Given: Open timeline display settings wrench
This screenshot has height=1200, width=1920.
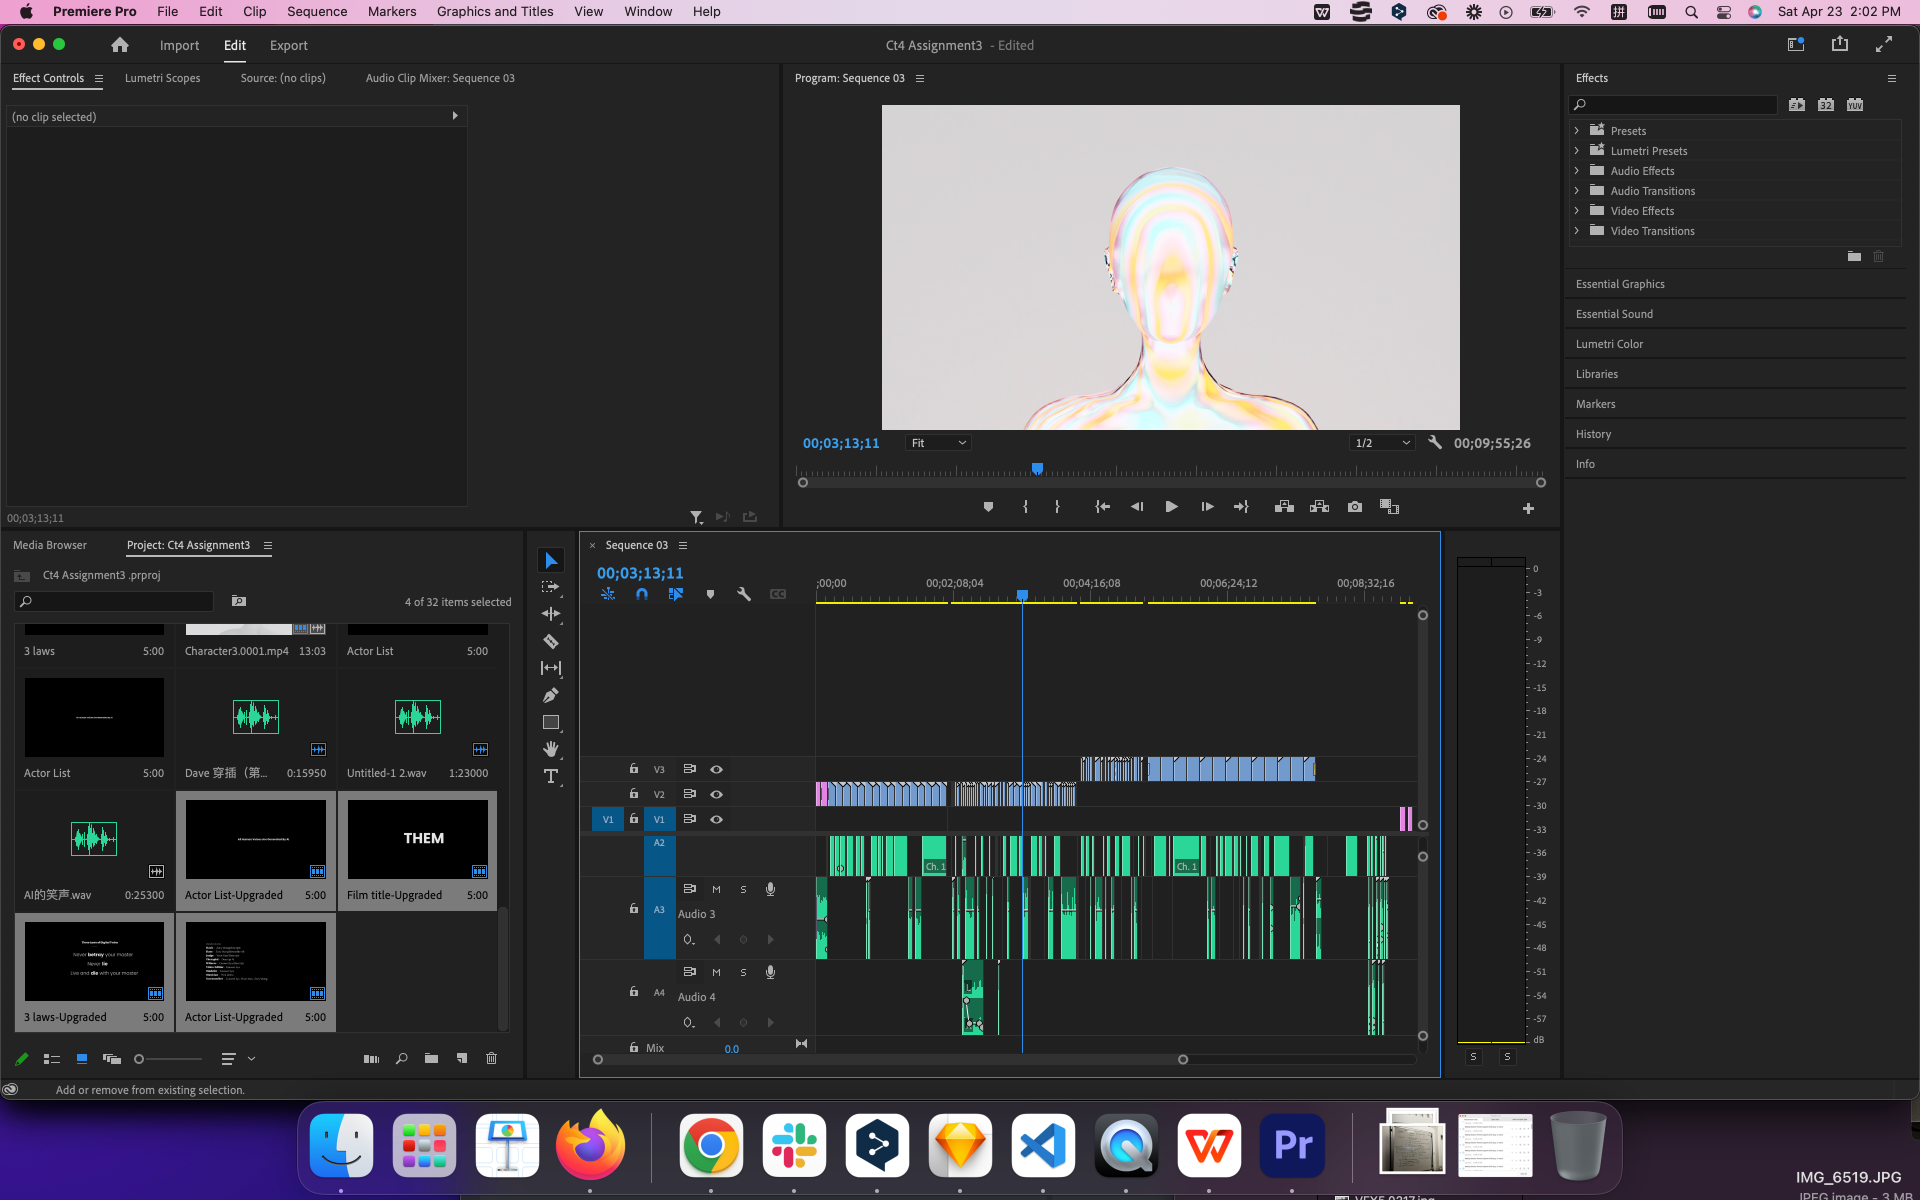Looking at the screenshot, I should click(x=743, y=594).
